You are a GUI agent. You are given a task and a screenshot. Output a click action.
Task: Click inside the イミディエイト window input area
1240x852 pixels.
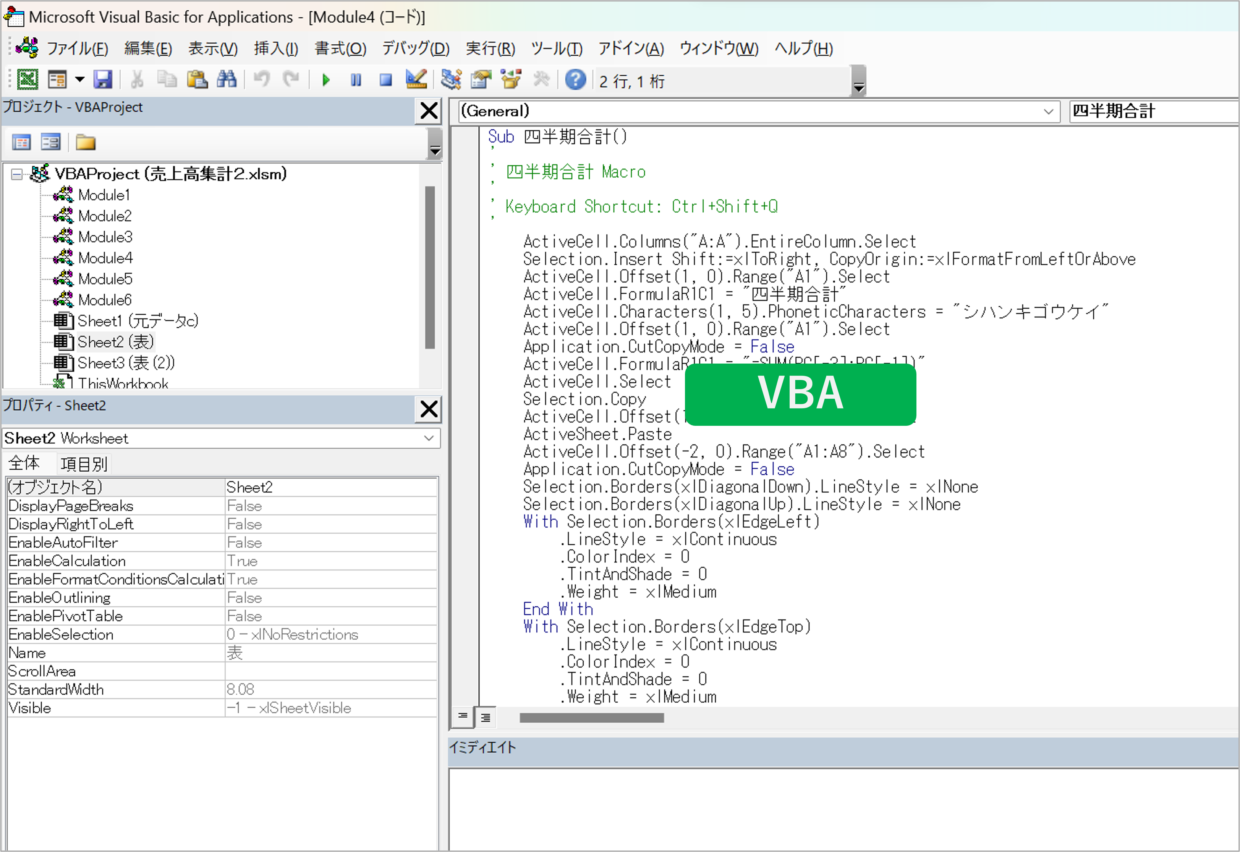pos(843,809)
